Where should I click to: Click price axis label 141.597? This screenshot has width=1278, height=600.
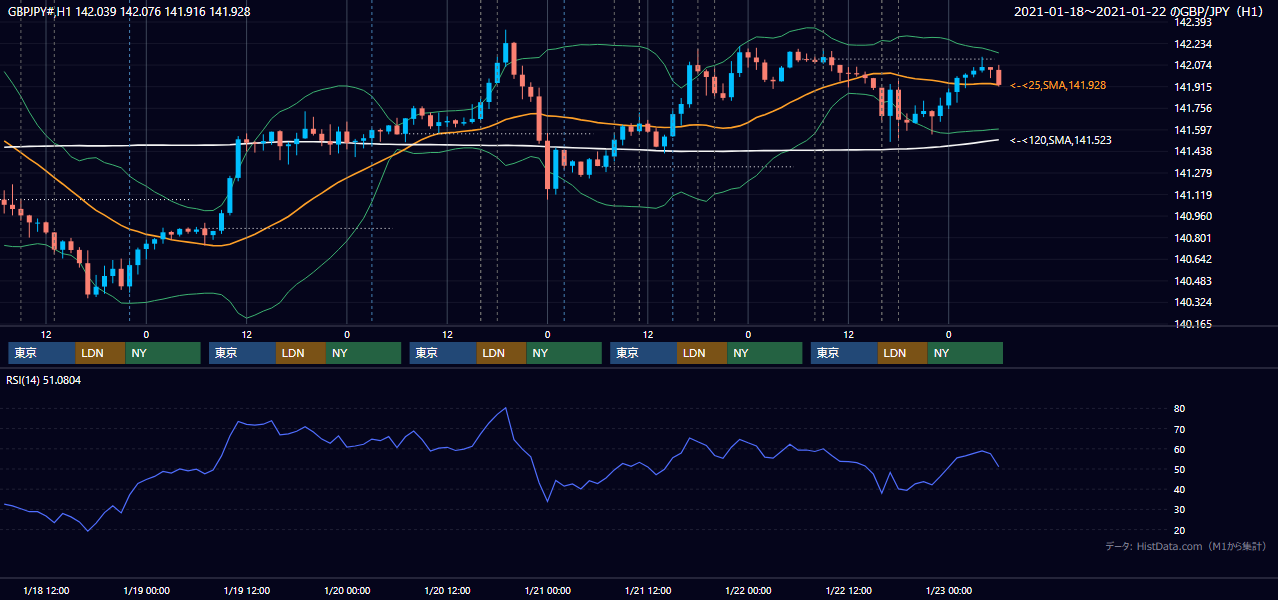[1193, 130]
